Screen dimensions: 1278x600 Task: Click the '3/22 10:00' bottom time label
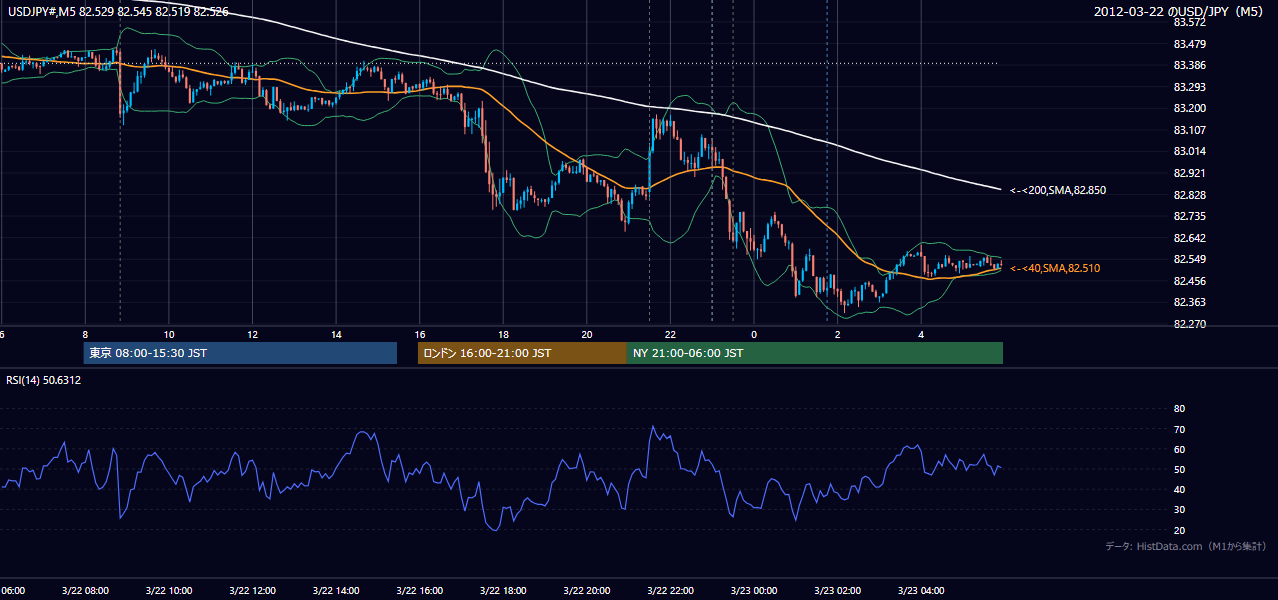168,590
